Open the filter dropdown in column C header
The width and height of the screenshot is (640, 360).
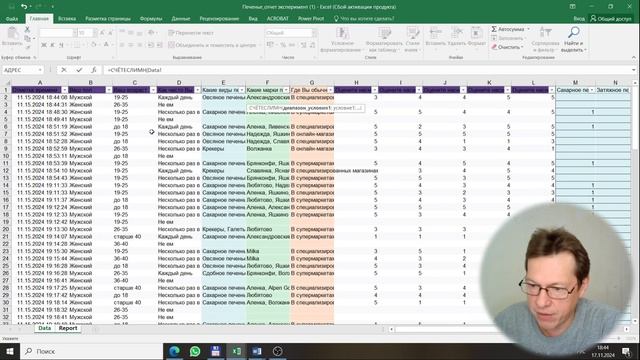(153, 90)
